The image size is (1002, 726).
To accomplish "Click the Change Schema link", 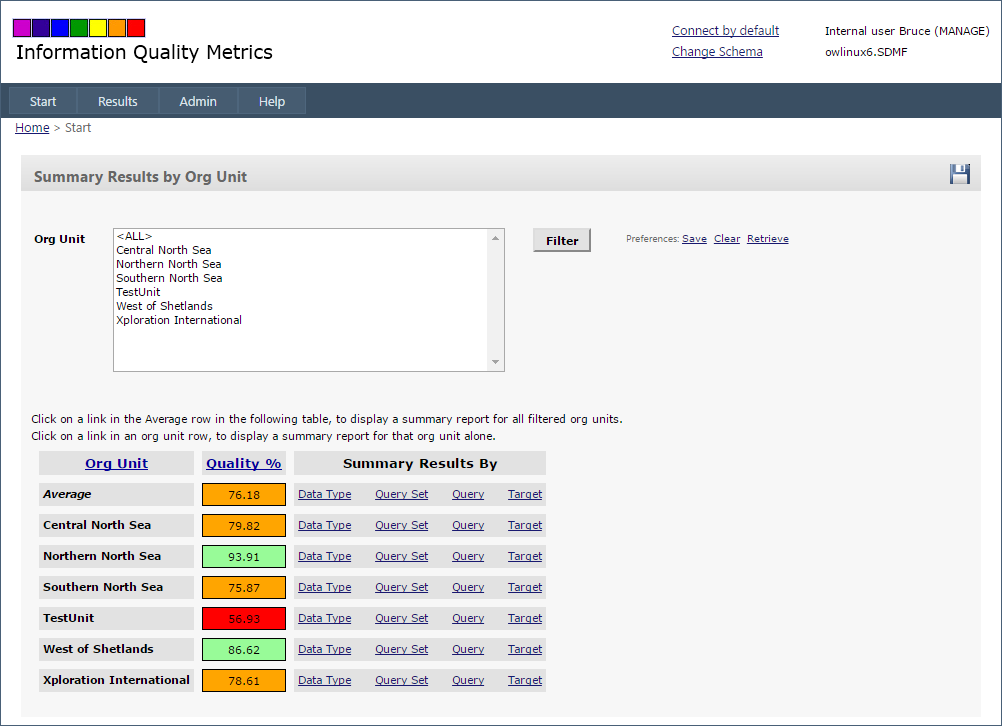I will pos(717,51).
